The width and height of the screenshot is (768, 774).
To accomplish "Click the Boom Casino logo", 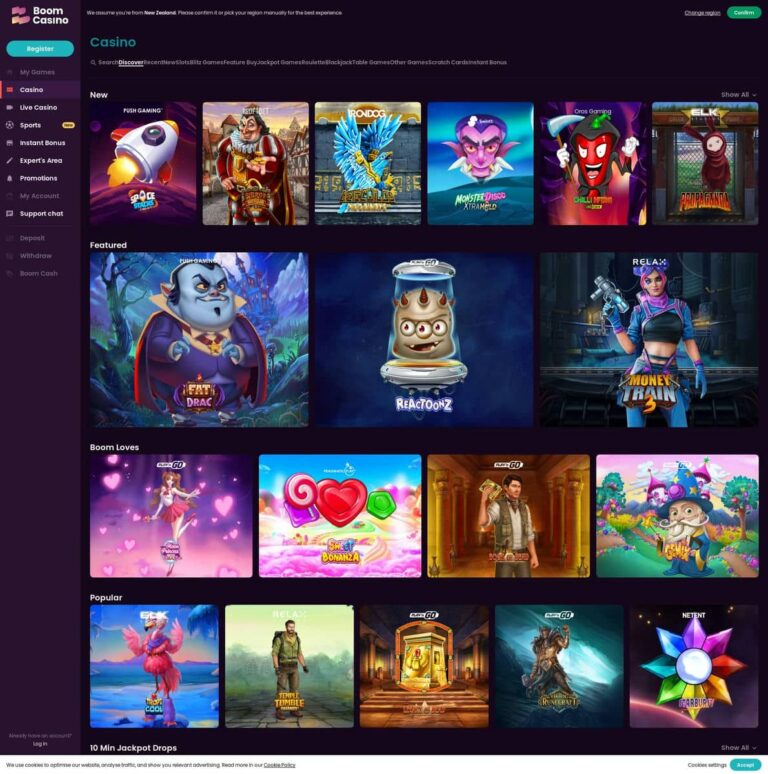I will click(40, 16).
